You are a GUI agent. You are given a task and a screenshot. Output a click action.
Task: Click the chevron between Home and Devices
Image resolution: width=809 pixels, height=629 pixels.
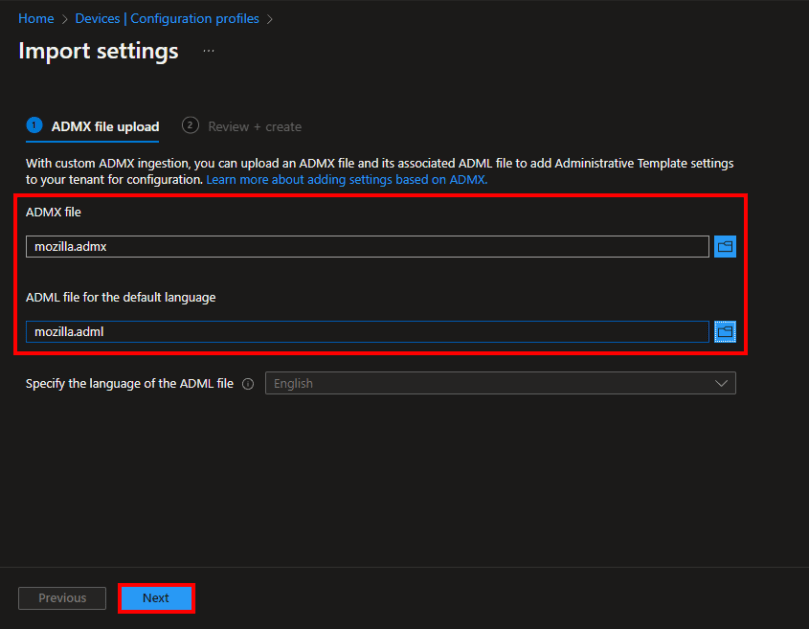64,18
